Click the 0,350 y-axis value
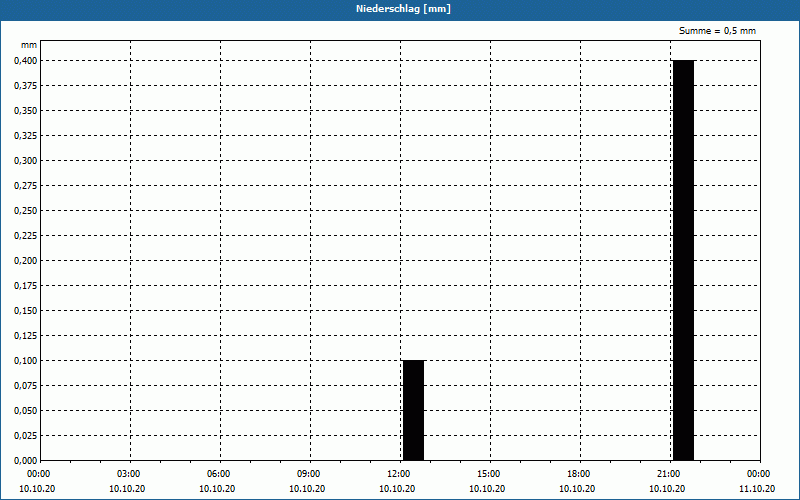Viewport: 800px width, 500px height. tap(26, 111)
